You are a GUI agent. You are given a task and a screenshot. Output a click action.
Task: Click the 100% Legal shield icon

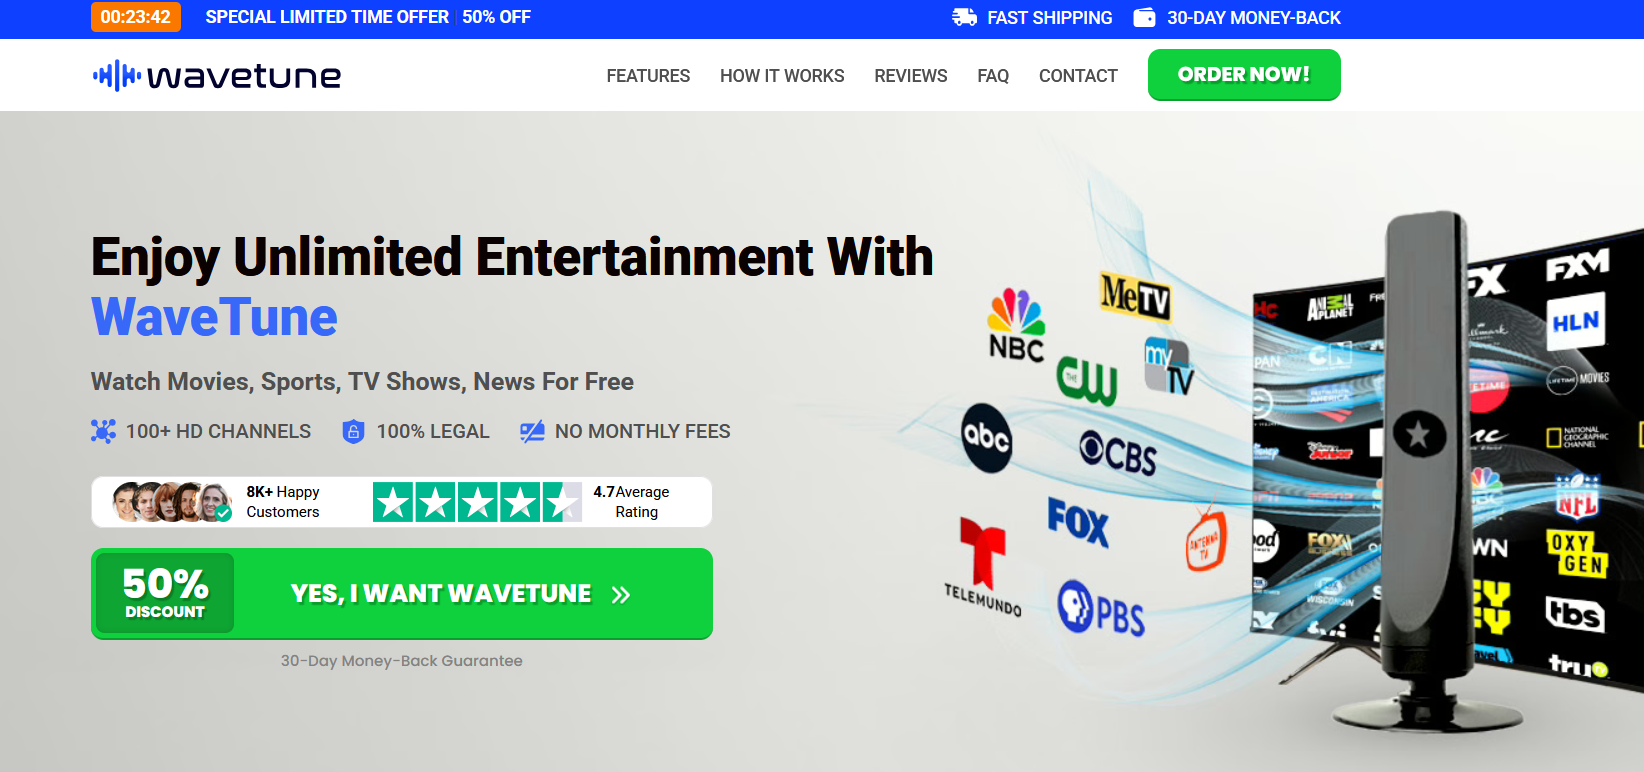(353, 431)
